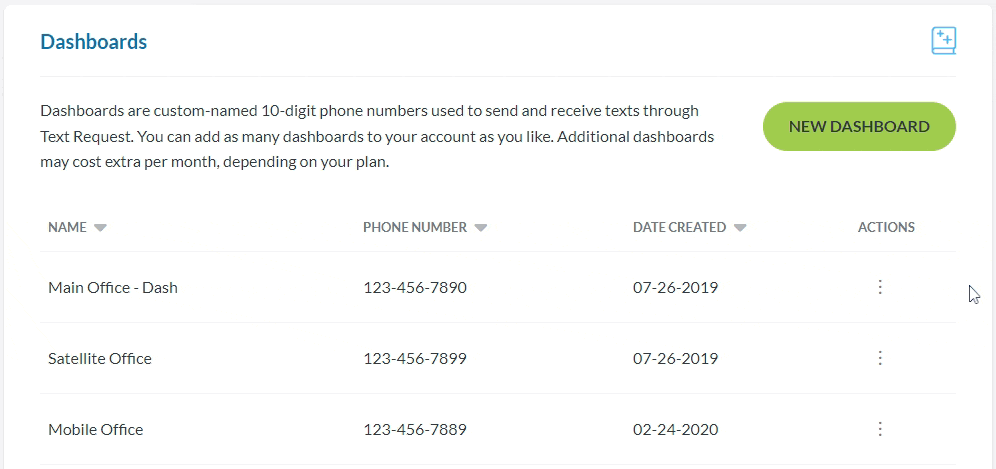
Task: Click phone number 123-456-7890
Action: (415, 288)
